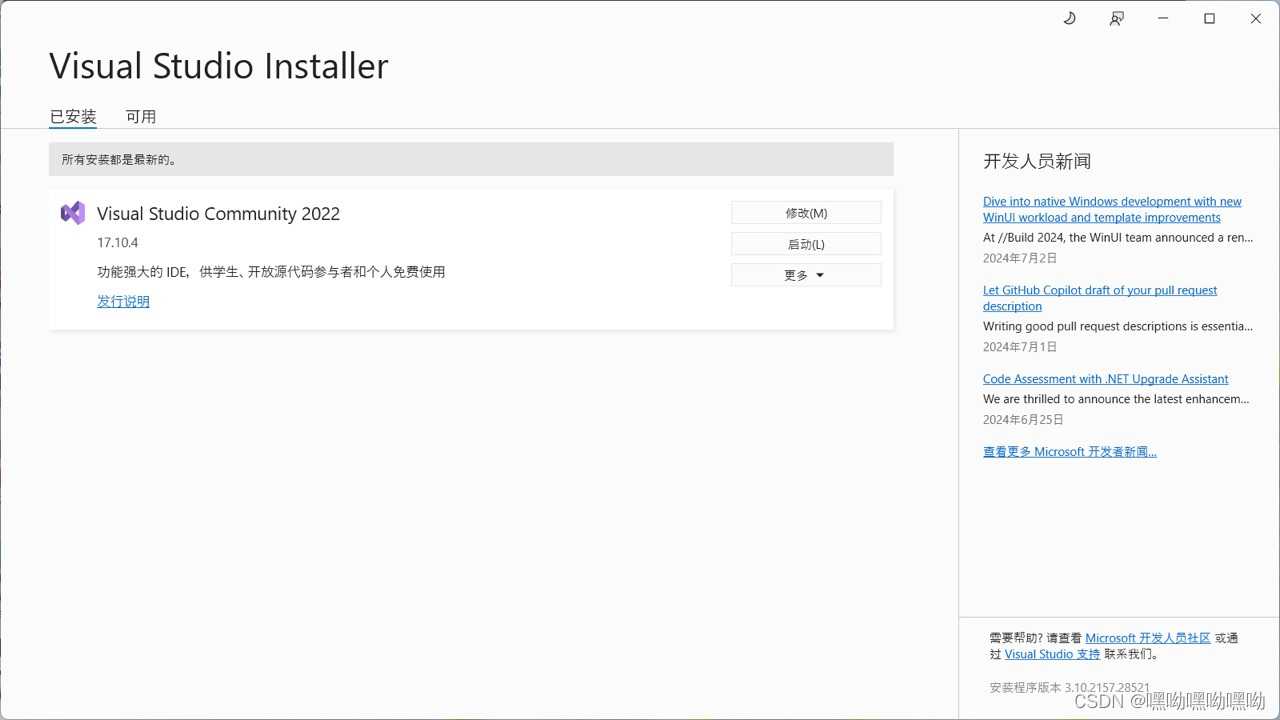Click the date 2024年7月2日
Image resolution: width=1280 pixels, height=720 pixels.
click(1020, 258)
